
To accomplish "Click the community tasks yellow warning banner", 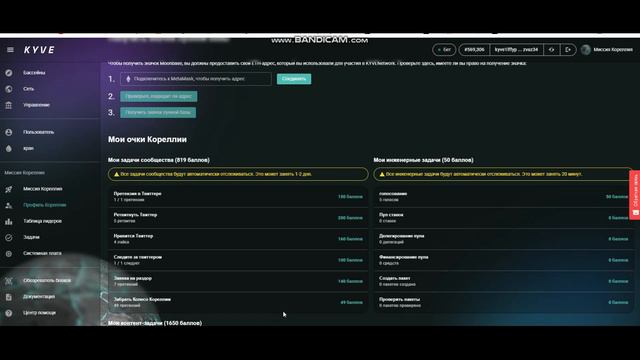I will click(x=238, y=174).
